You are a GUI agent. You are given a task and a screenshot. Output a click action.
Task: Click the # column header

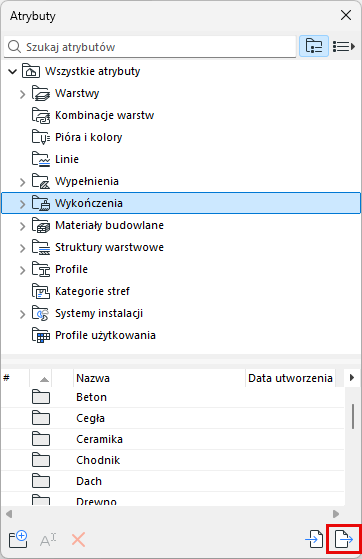pyautogui.click(x=15, y=378)
